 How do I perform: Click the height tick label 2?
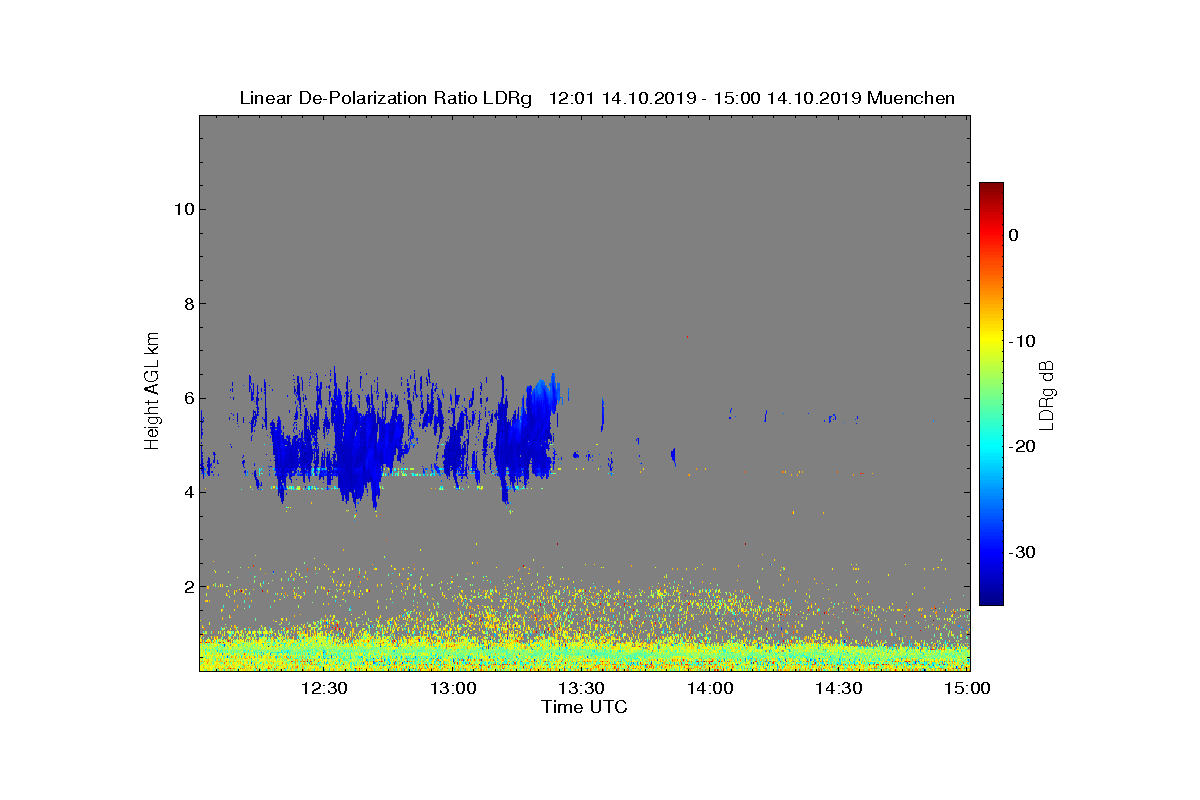coord(187,586)
